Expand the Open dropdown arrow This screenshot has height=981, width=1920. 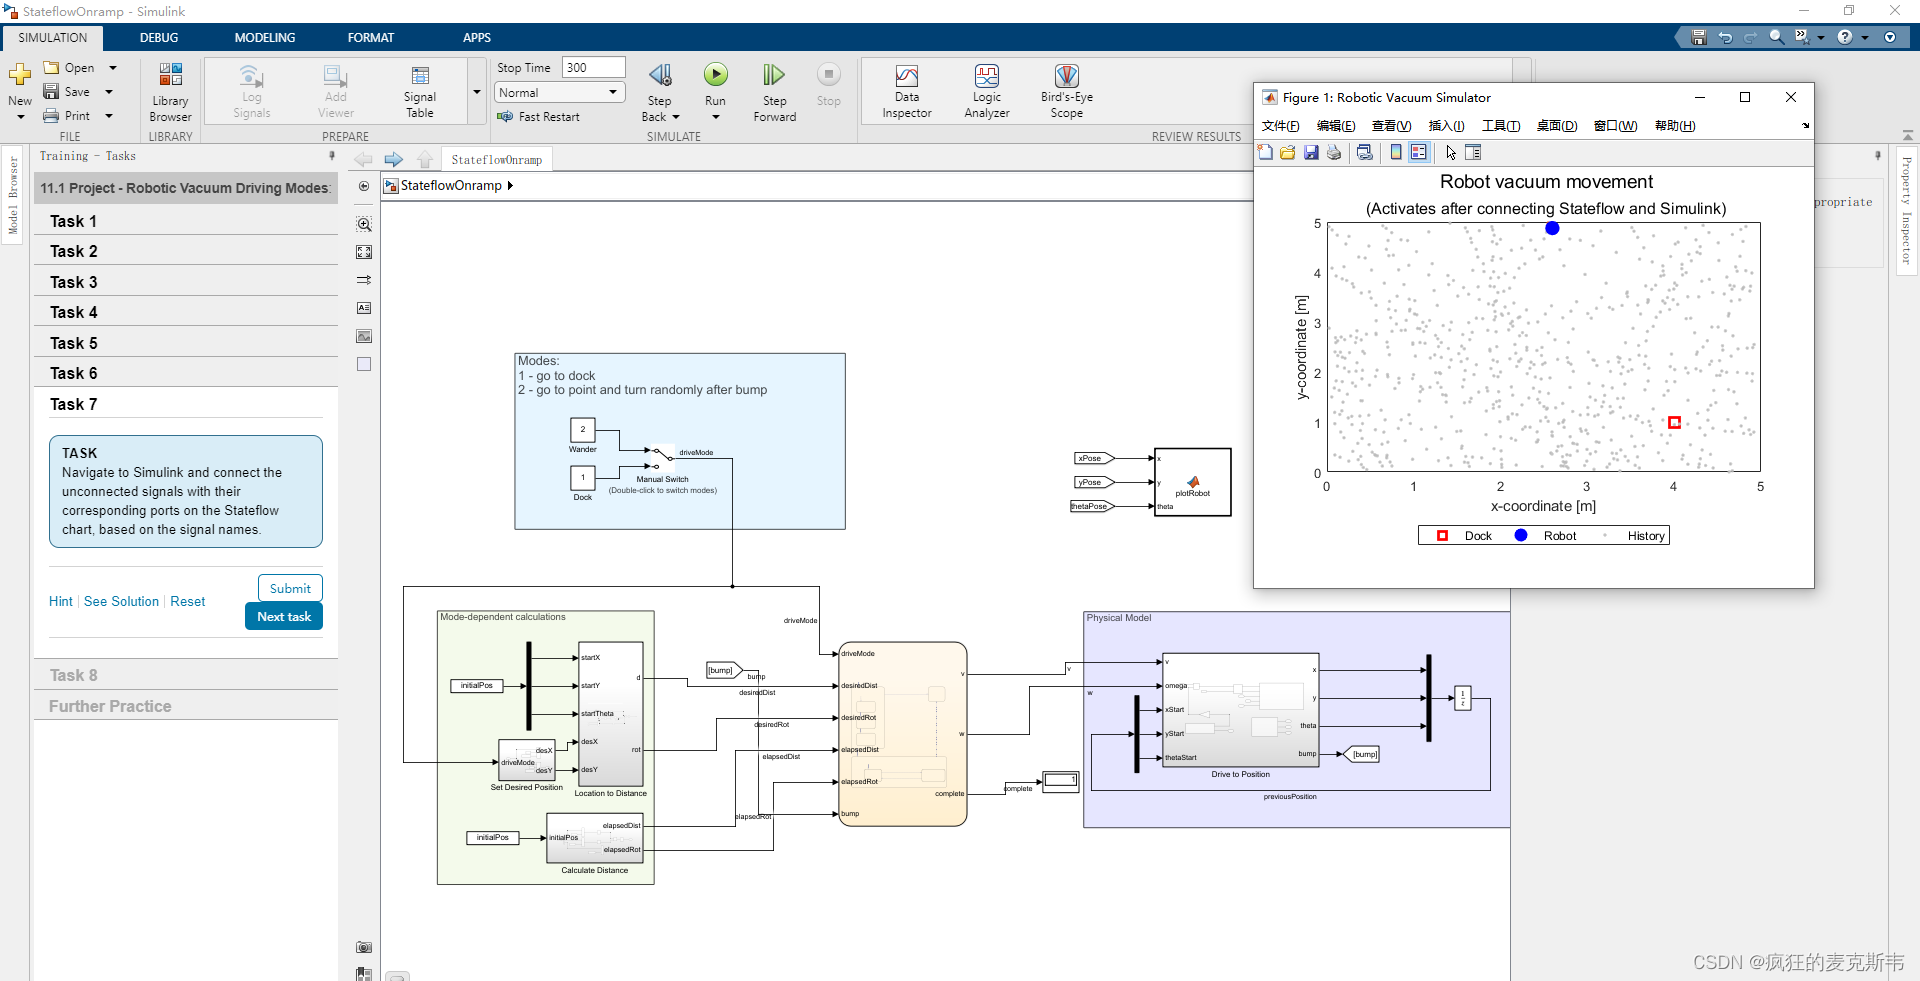click(x=112, y=68)
